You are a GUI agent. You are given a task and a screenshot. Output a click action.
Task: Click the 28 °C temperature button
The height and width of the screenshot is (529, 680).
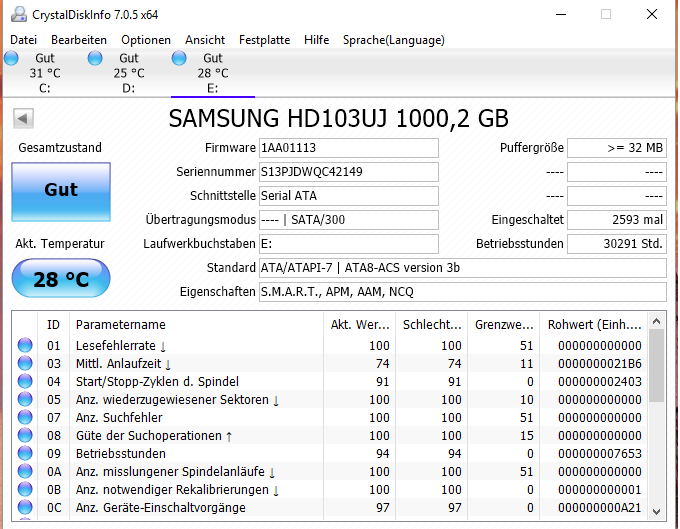(61, 278)
